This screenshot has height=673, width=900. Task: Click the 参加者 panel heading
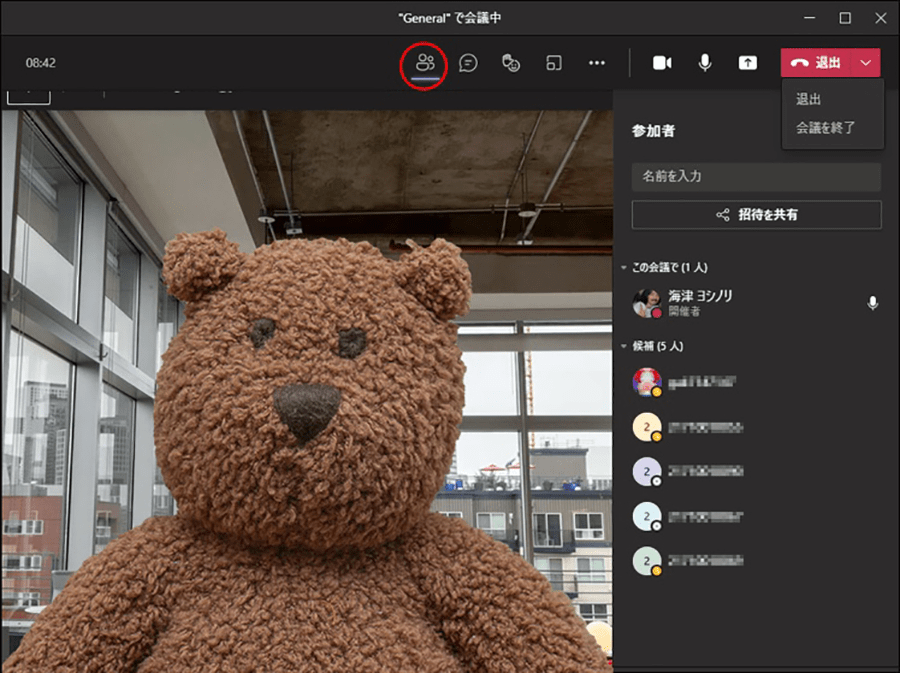pyautogui.click(x=653, y=131)
